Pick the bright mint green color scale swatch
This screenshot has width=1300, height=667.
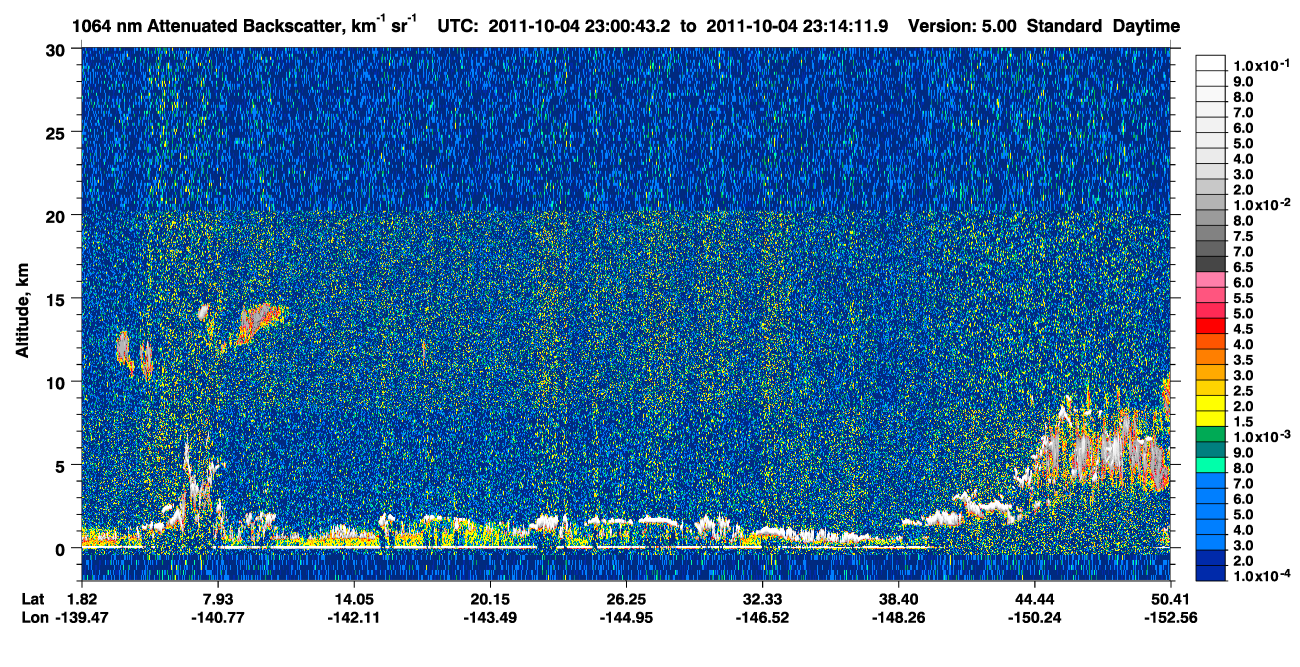1211,467
